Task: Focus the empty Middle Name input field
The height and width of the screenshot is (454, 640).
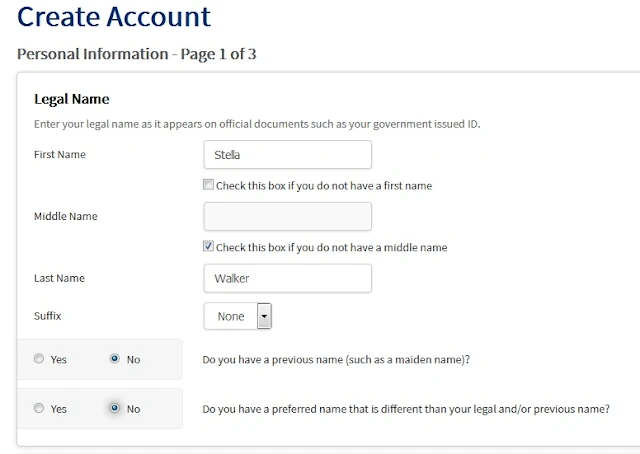Action: click(x=288, y=216)
